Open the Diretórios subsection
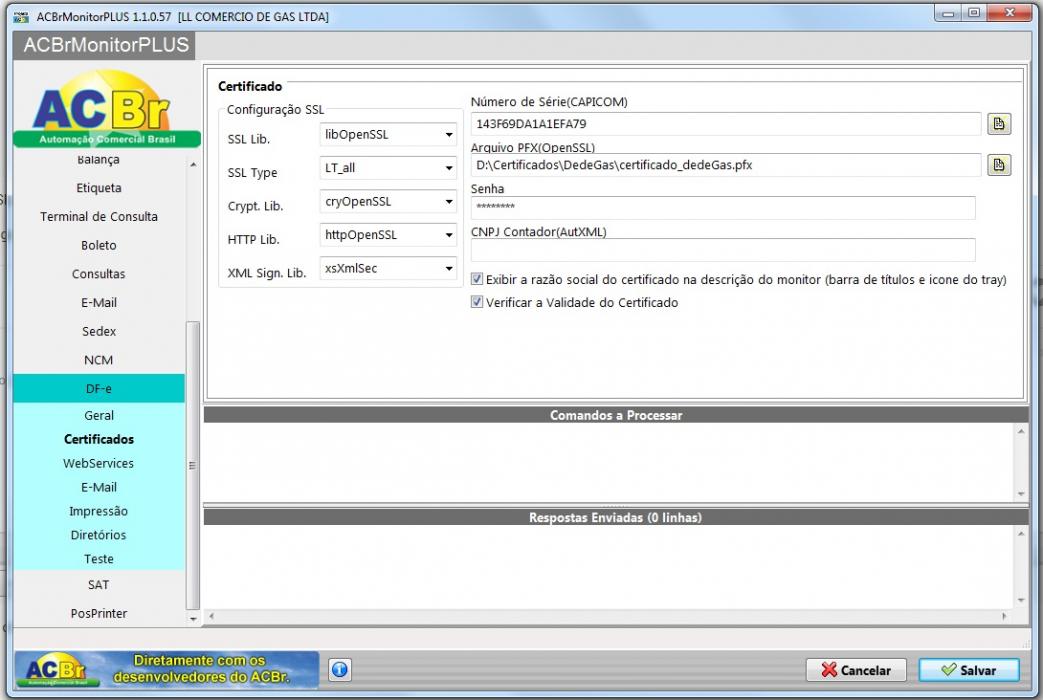1043x700 pixels. (x=98, y=535)
